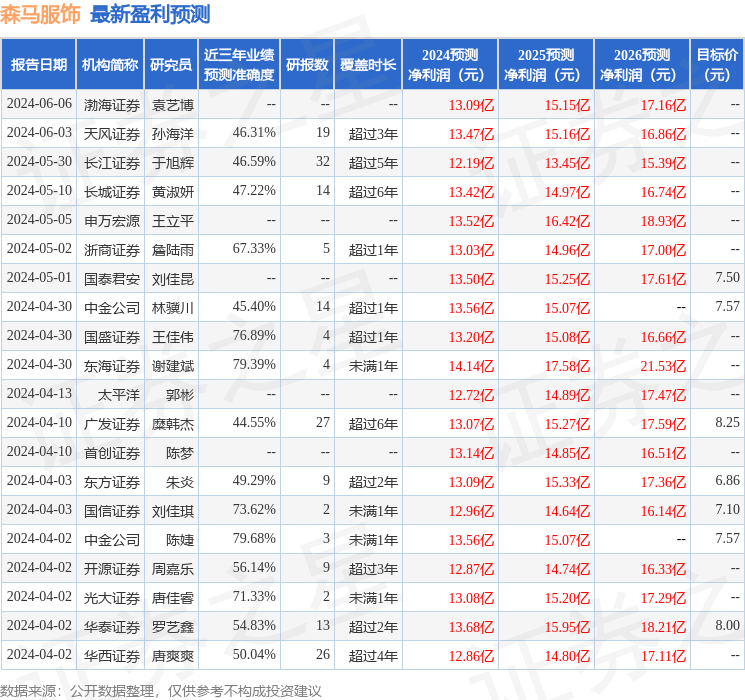Select the 国盛证券 institution cell
The height and width of the screenshot is (700, 745).
click(x=112, y=337)
